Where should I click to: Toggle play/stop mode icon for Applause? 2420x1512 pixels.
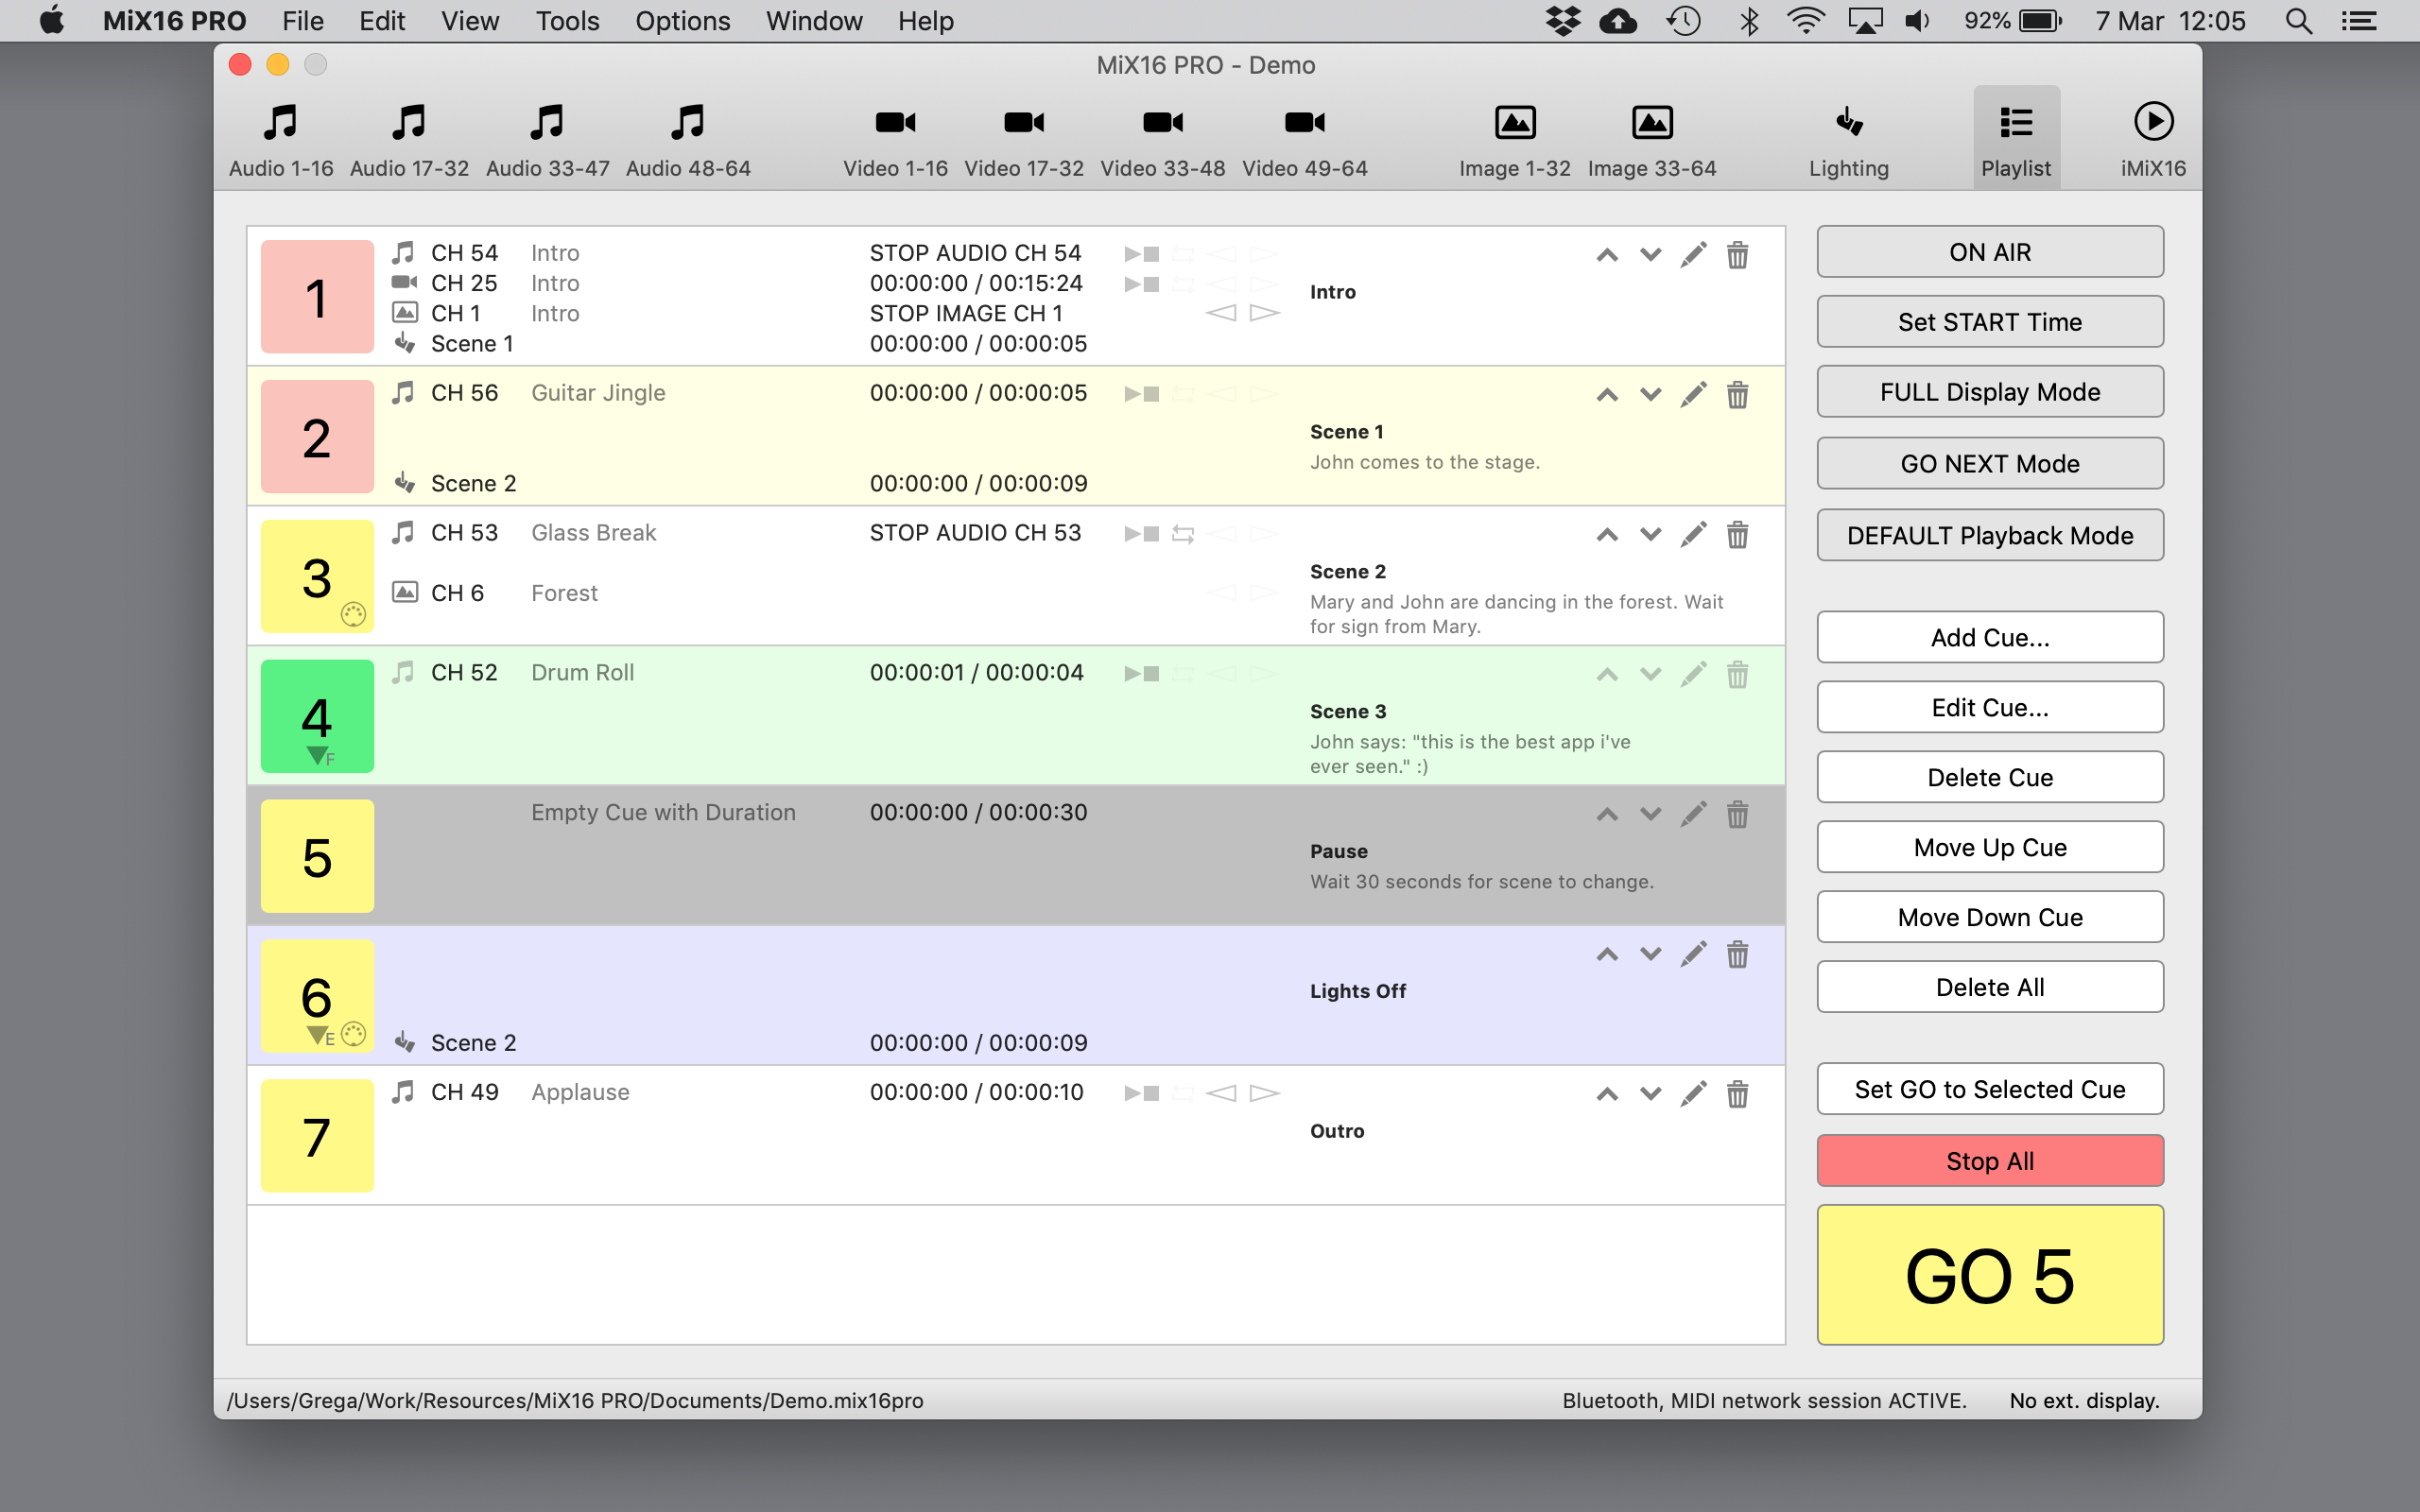tap(1141, 1093)
